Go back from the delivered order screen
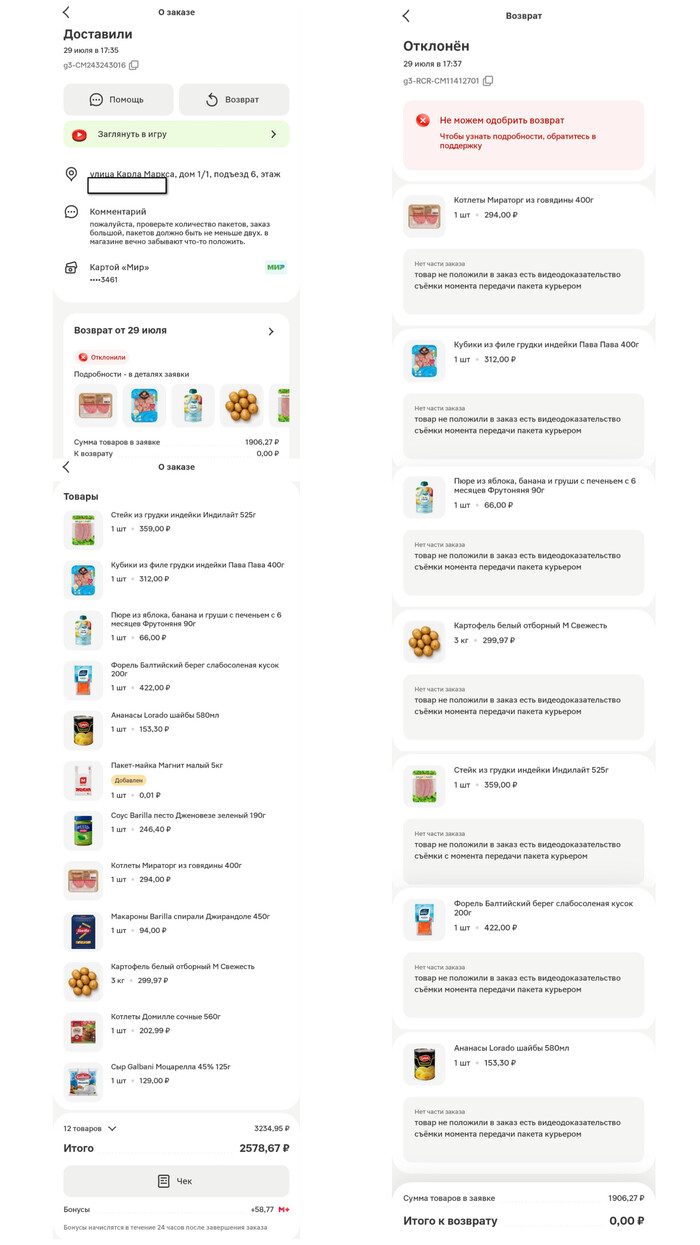 pyautogui.click(x=66, y=12)
